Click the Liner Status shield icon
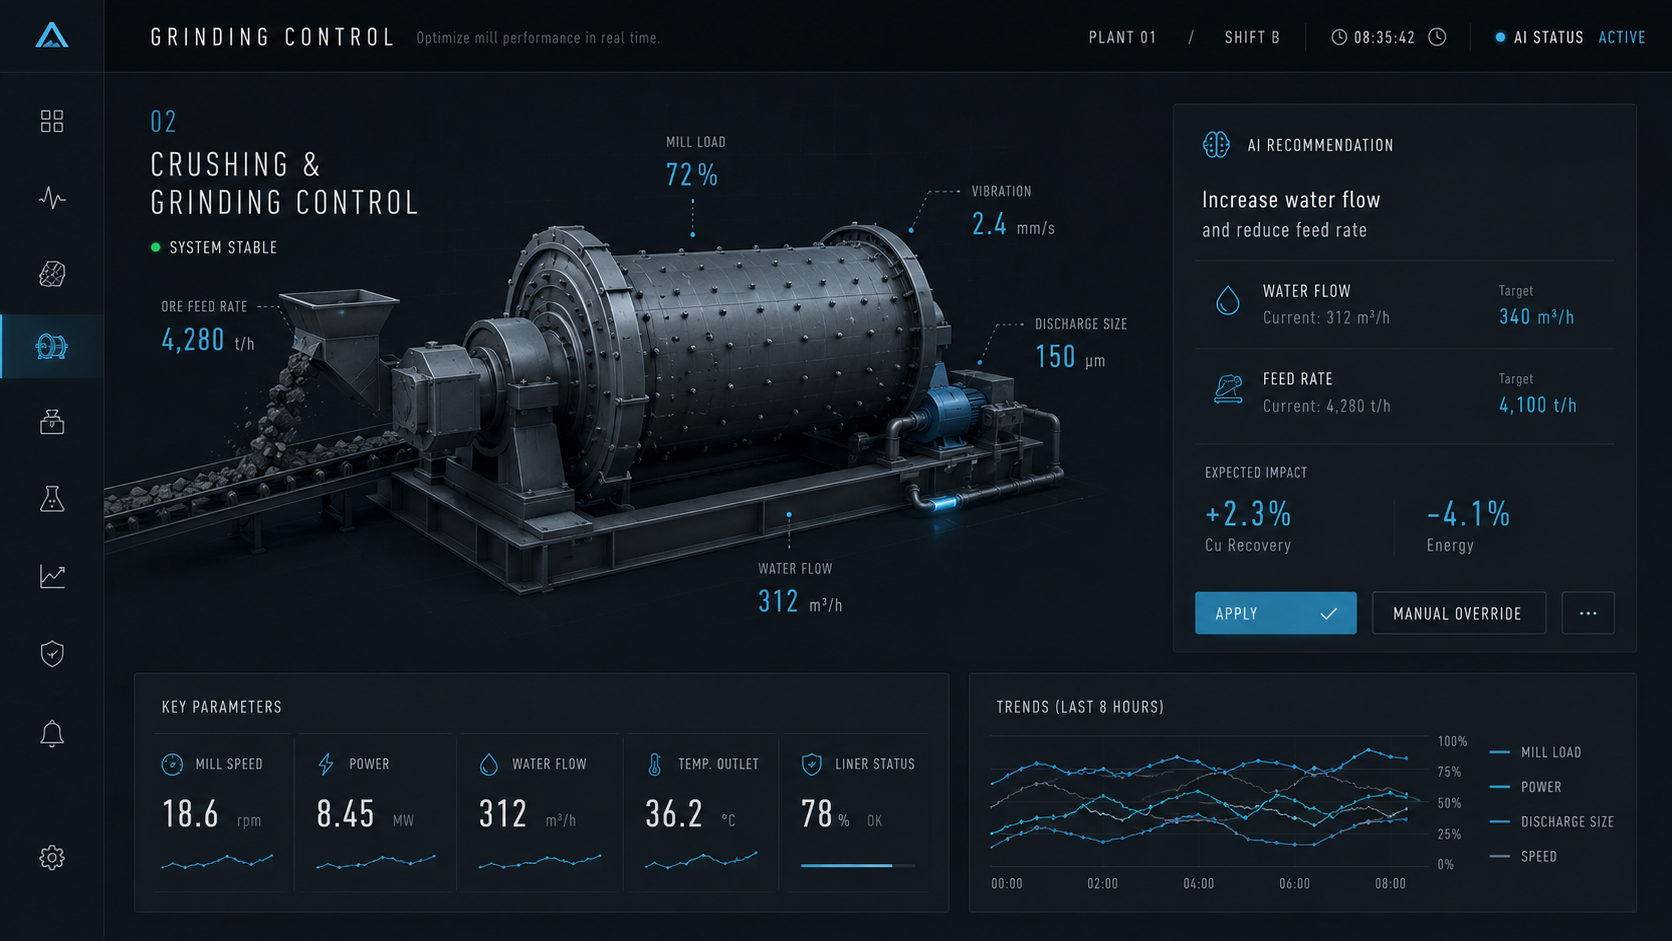Screen dimensions: 1672x941 click(812, 764)
